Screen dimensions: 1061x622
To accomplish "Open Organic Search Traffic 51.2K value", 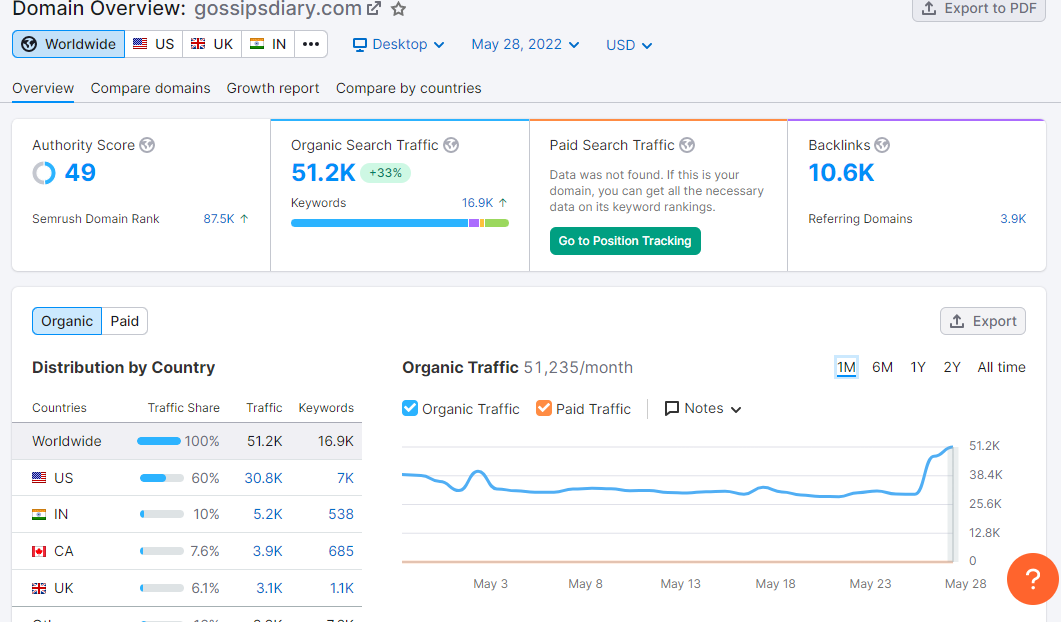I will (x=323, y=173).
